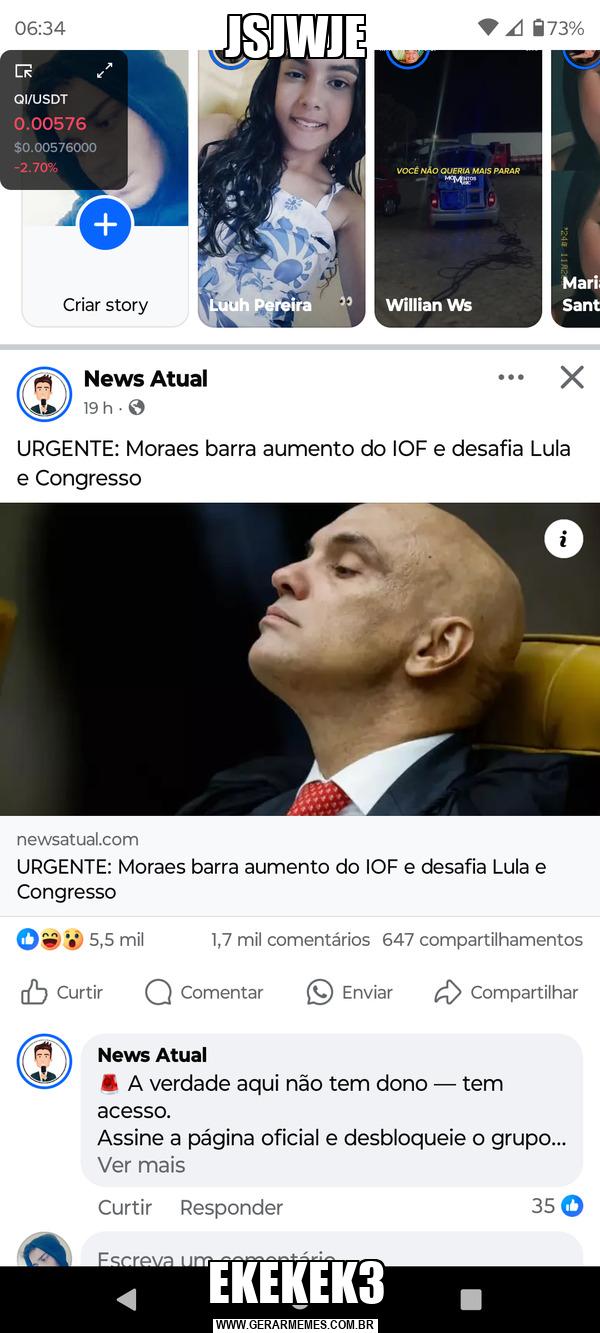Tap the Android back navigation button
The width and height of the screenshot is (600, 1333).
point(127,1299)
